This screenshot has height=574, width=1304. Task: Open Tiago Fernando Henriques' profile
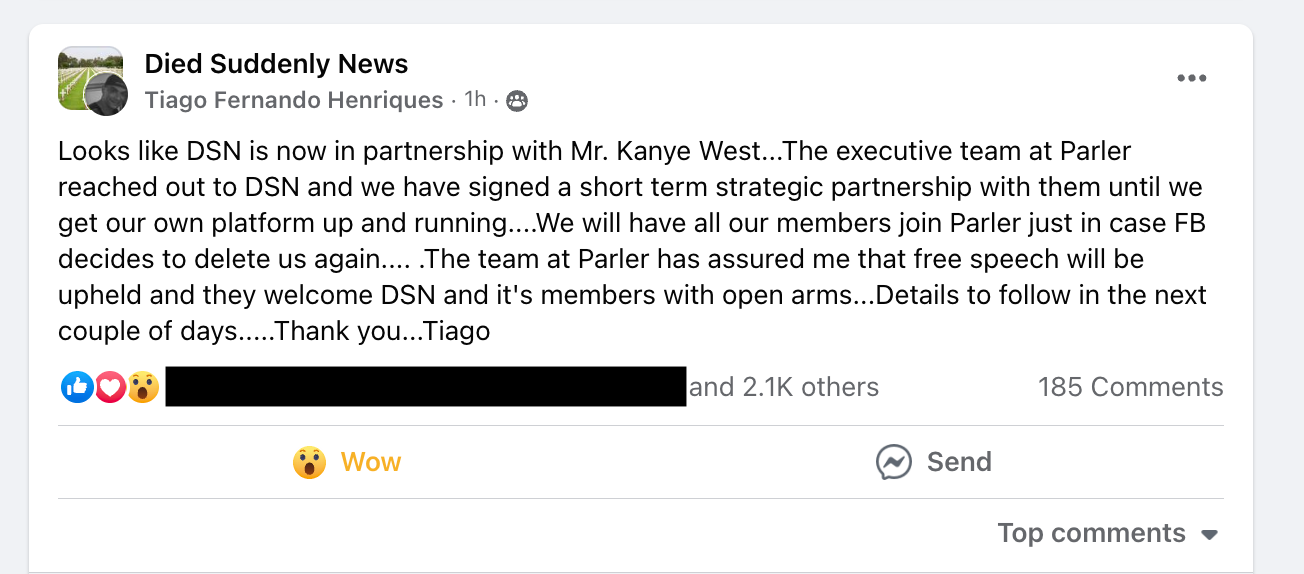(x=293, y=100)
